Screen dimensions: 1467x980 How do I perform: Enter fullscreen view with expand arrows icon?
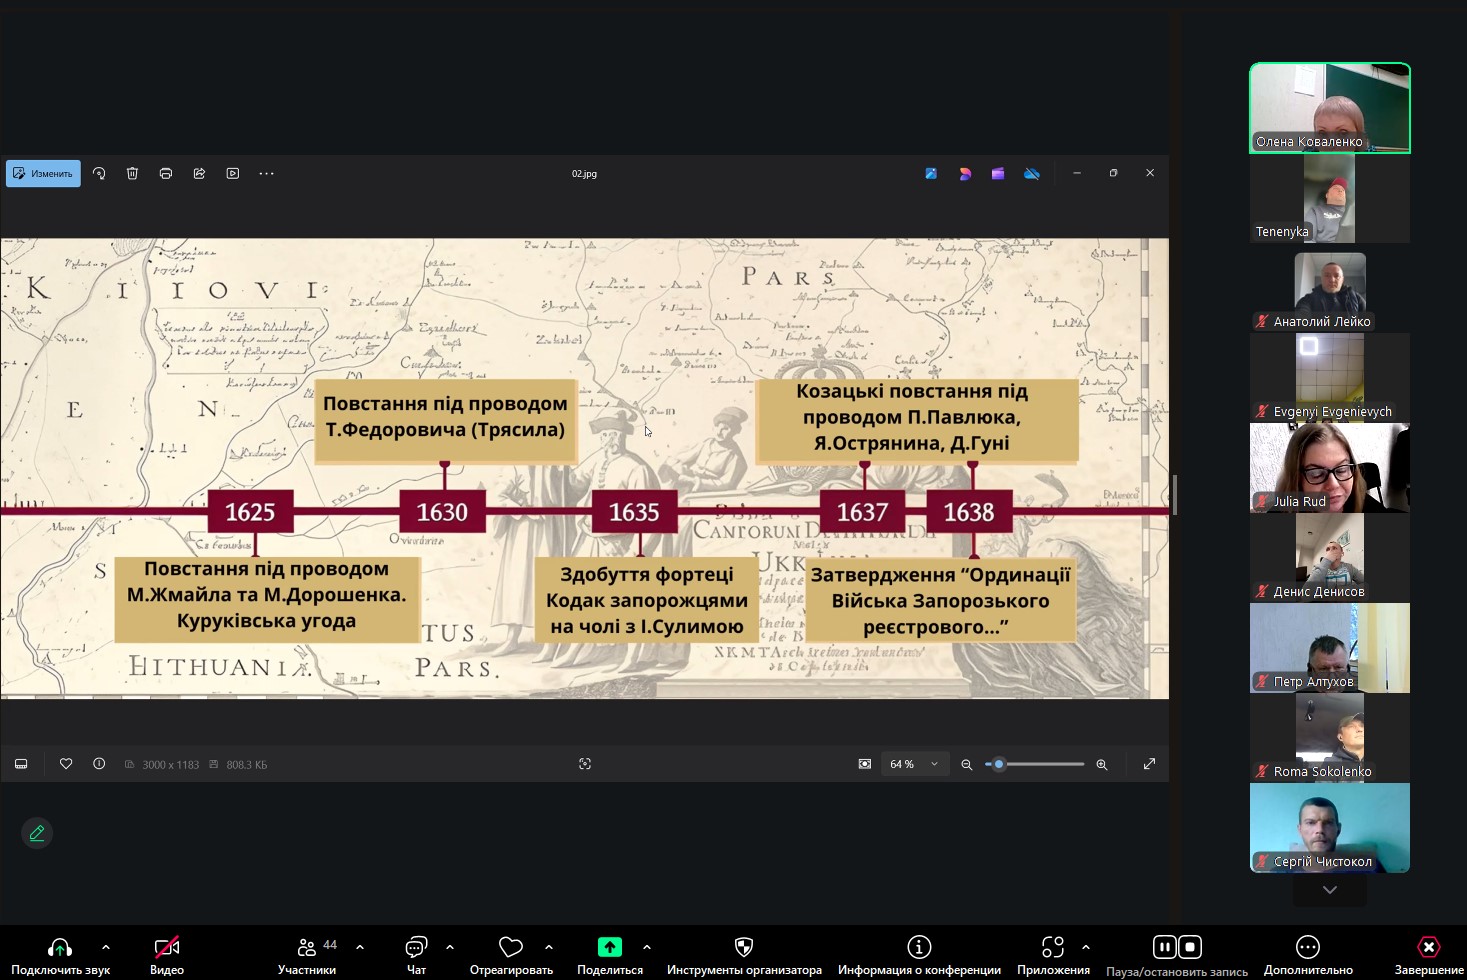pos(1149,764)
